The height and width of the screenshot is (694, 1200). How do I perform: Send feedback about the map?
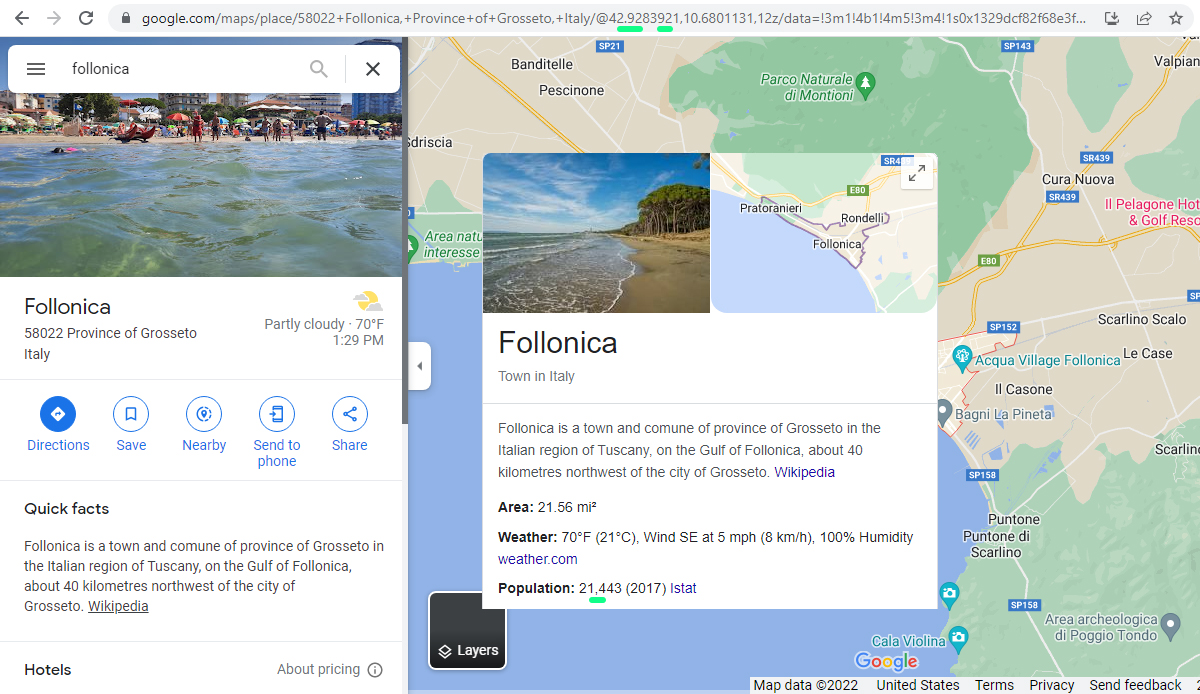point(1135,684)
